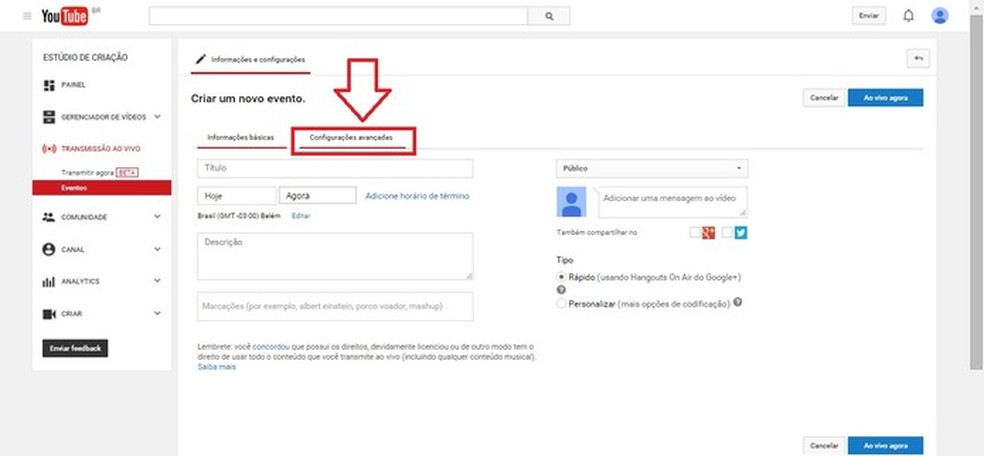Click the search magnifier button

point(549,16)
